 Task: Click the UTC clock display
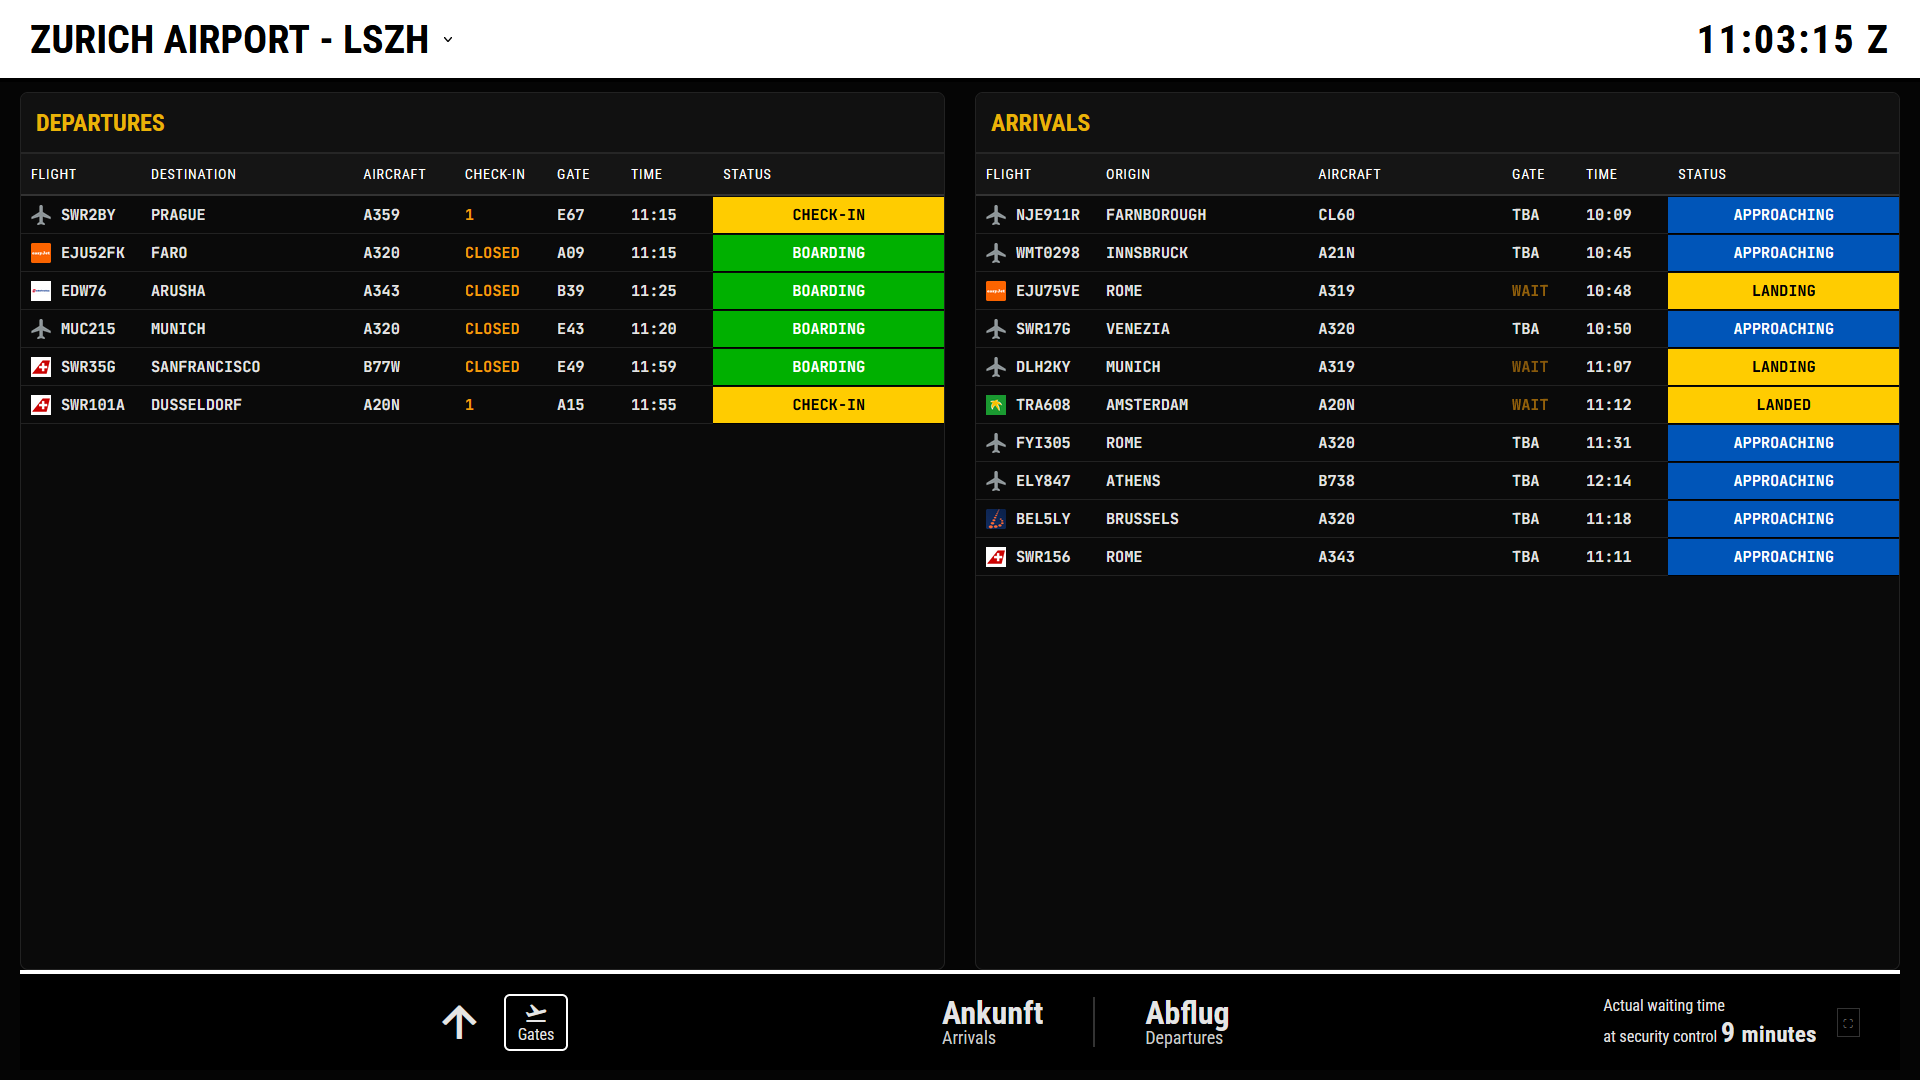click(x=1792, y=40)
